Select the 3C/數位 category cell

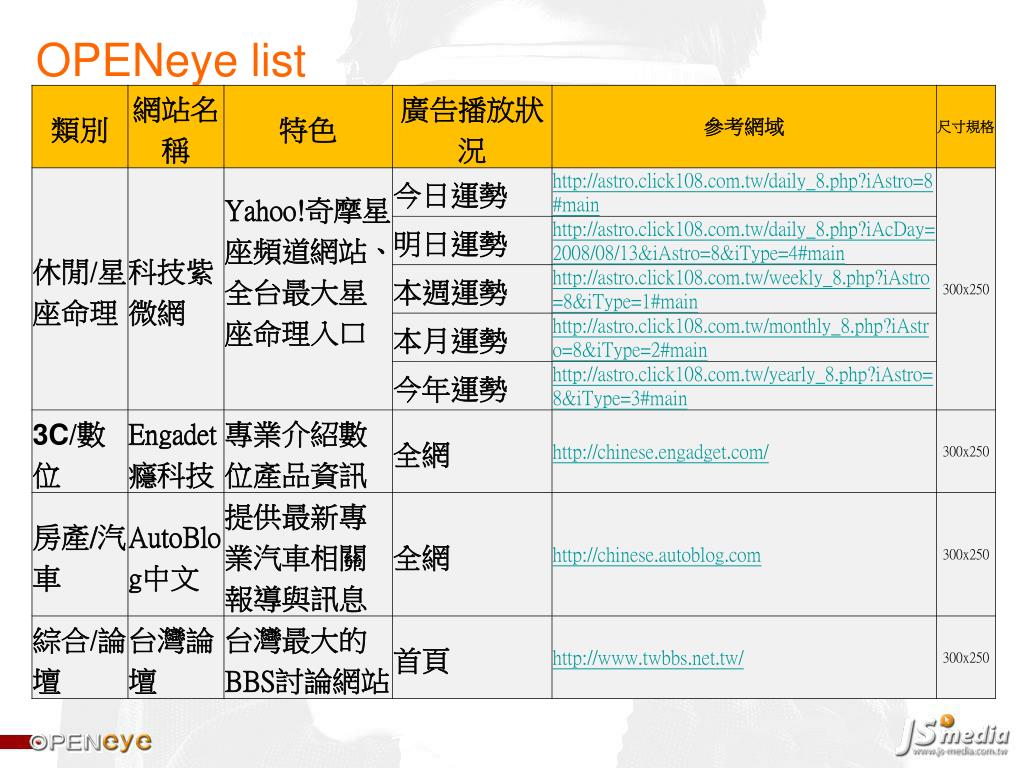click(x=80, y=451)
